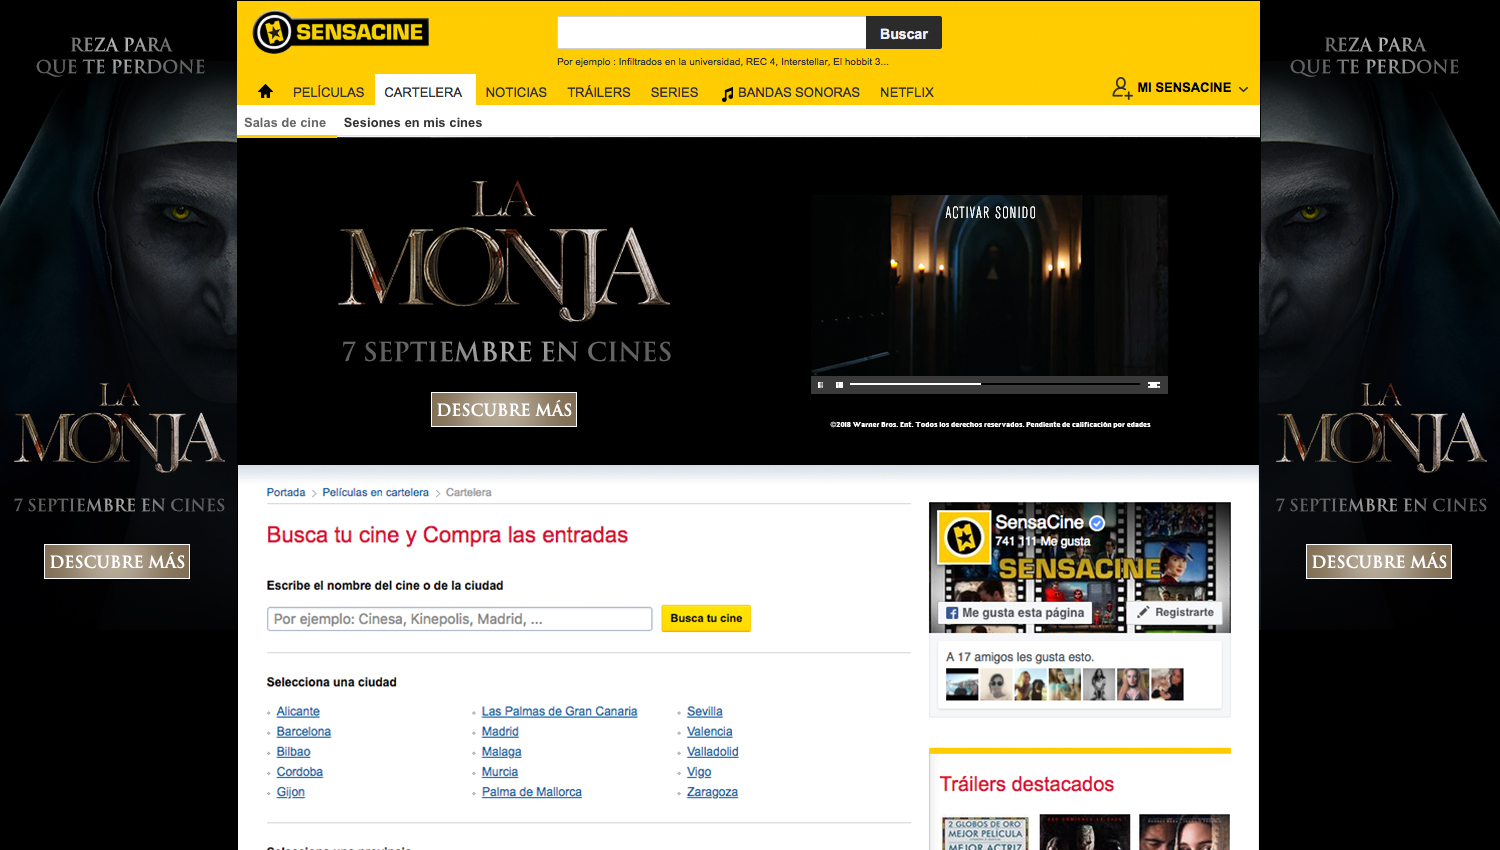Click the SensaCine logo in the header
Viewport: 1500px width, 850px height.
341,32
